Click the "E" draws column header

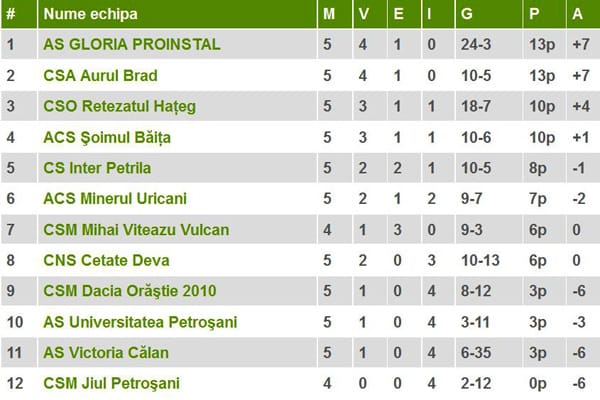(x=398, y=14)
